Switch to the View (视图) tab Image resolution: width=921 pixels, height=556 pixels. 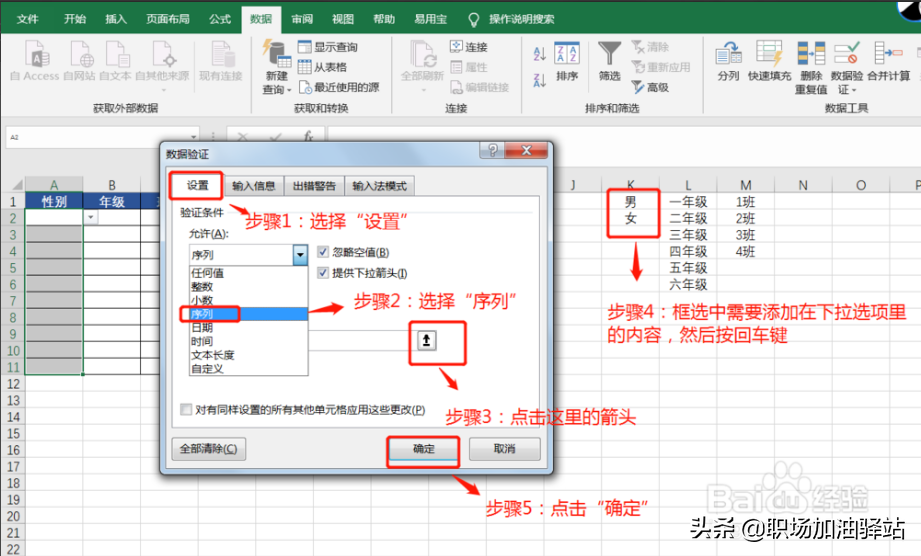click(343, 19)
